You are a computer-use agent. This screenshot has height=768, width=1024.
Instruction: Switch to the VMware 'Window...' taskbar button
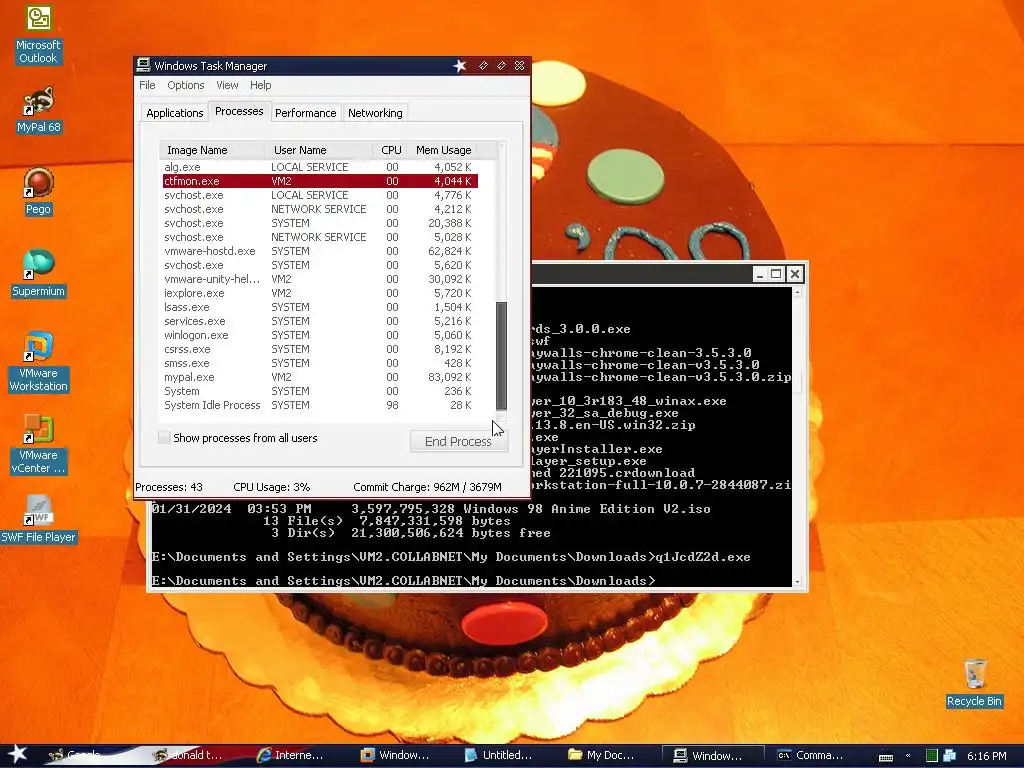394,755
